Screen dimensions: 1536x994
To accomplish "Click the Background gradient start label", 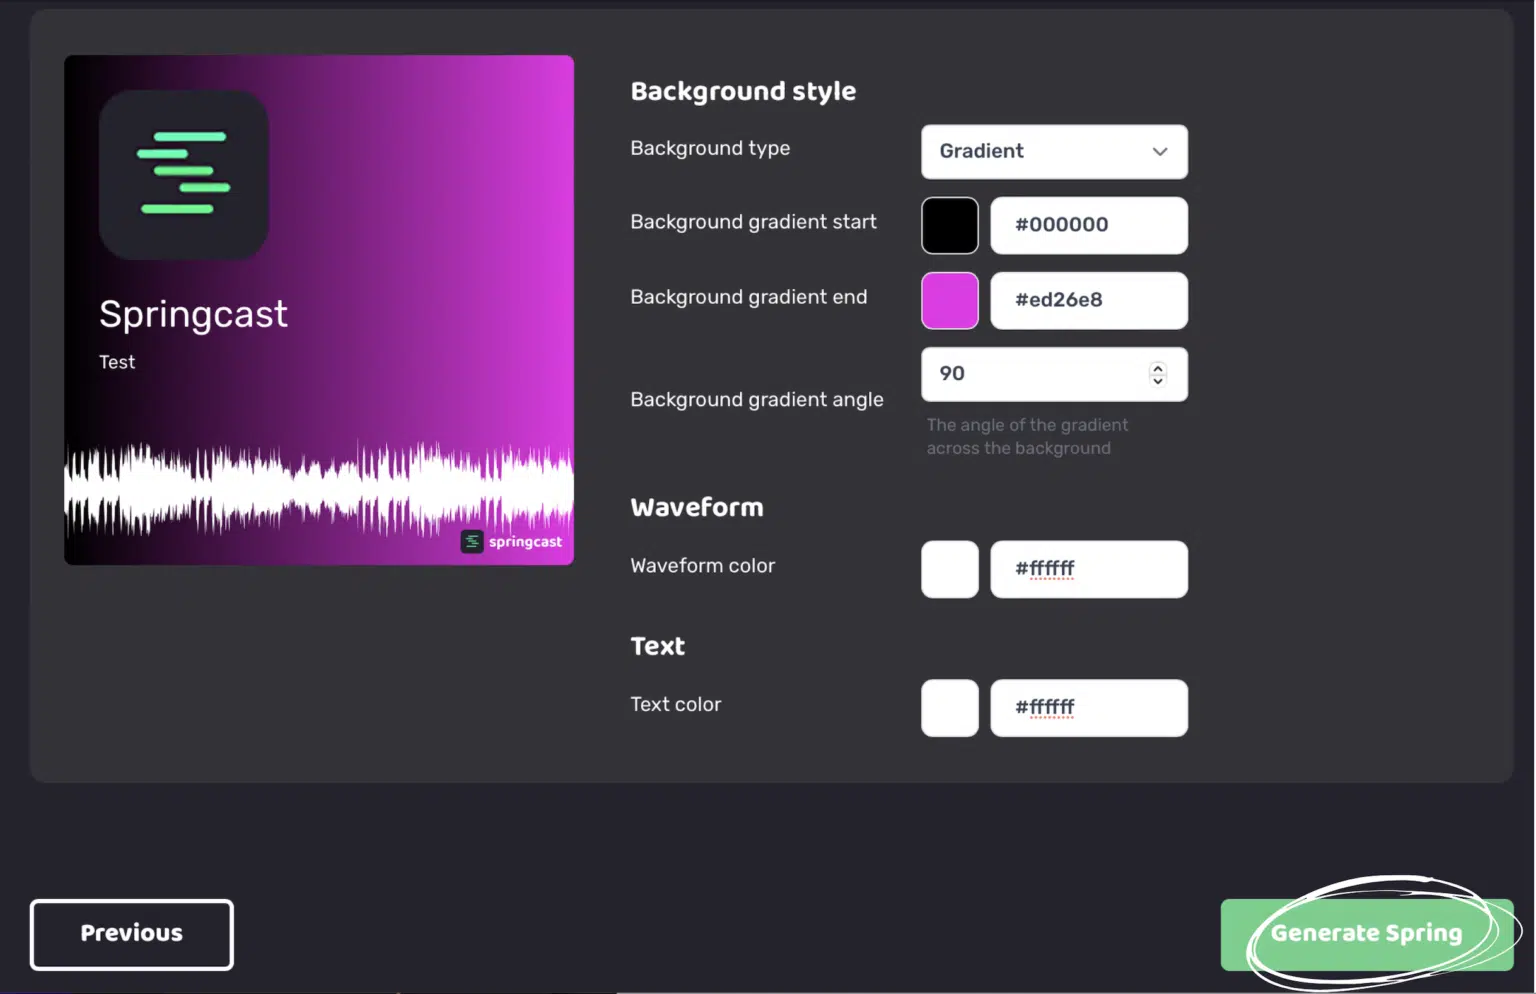I will pos(753,222).
